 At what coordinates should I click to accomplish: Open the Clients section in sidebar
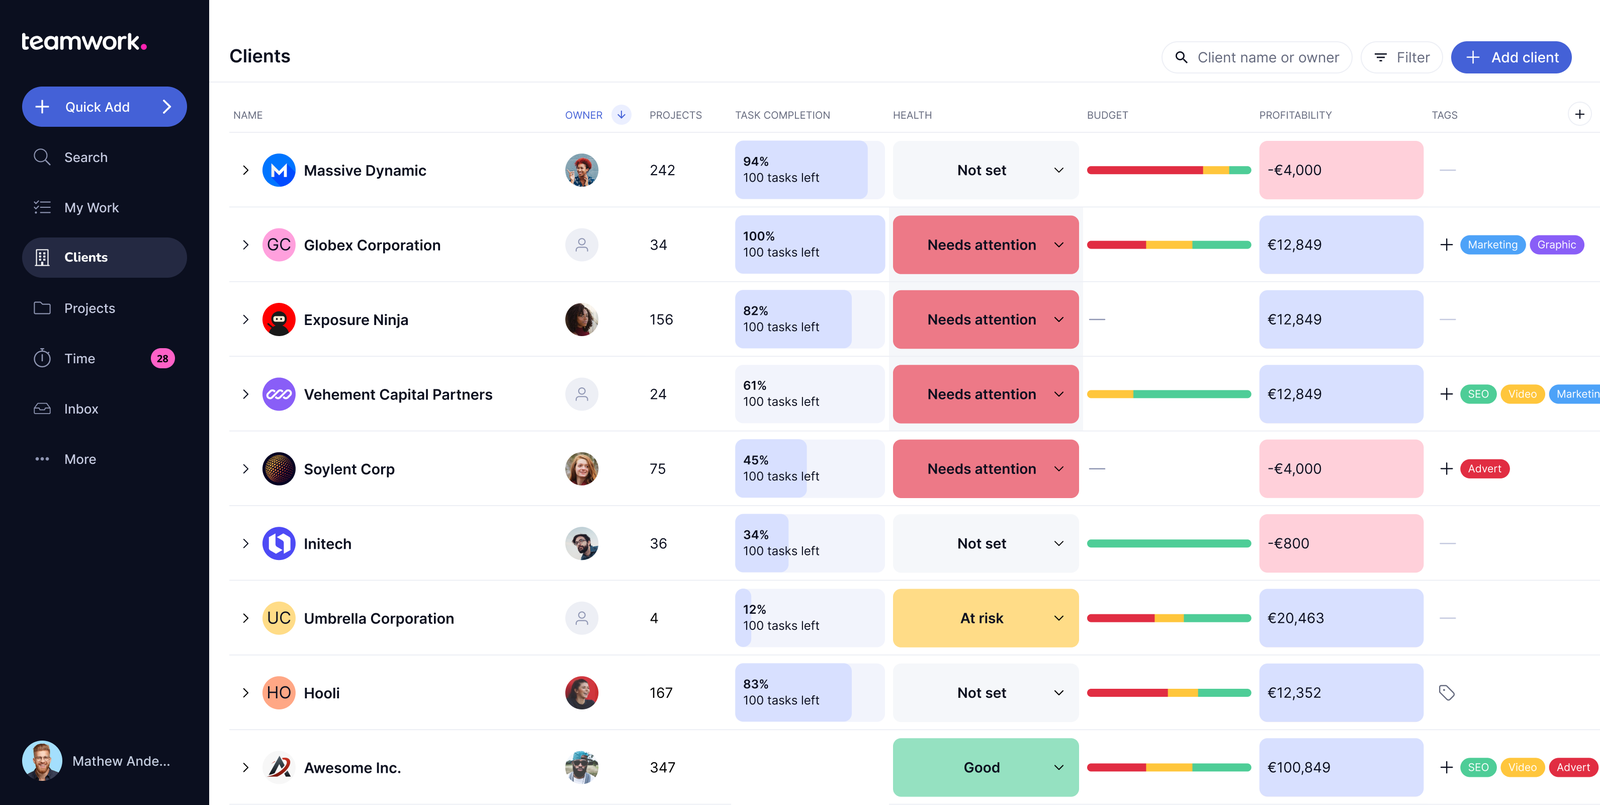[x=104, y=257]
